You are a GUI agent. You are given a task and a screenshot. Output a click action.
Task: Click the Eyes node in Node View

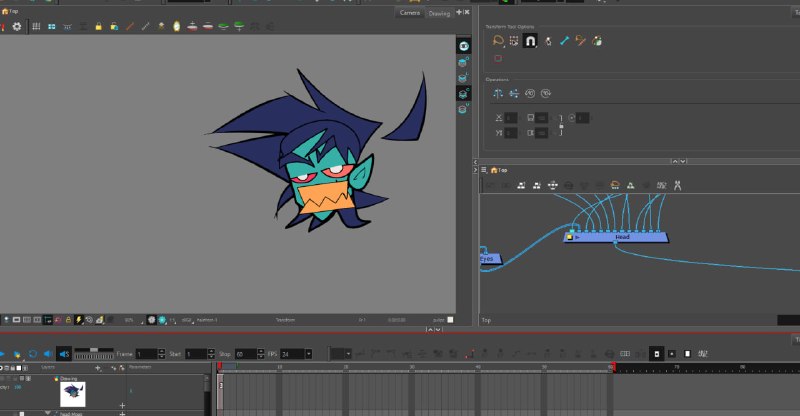click(490, 259)
